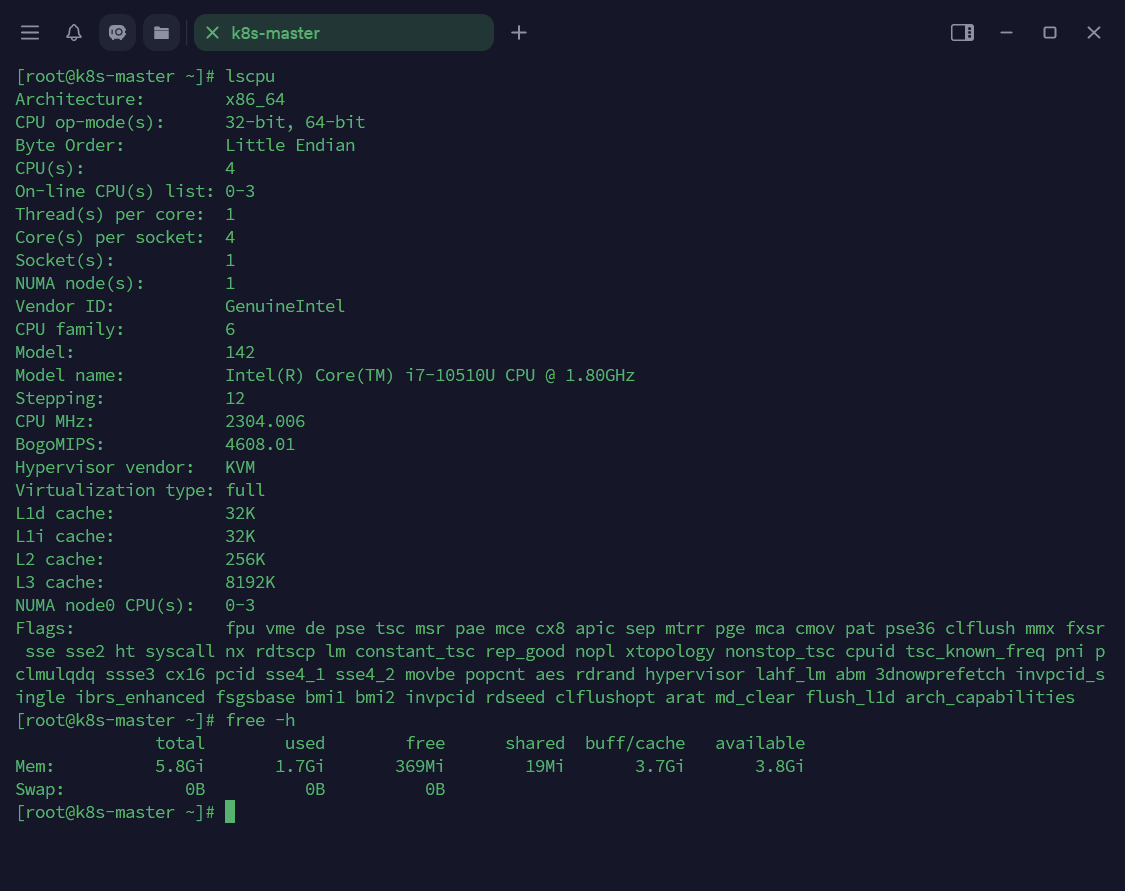The height and width of the screenshot is (891, 1125).
Task: Focus the terminal cursor at the last prompt
Action: [x=230, y=812]
